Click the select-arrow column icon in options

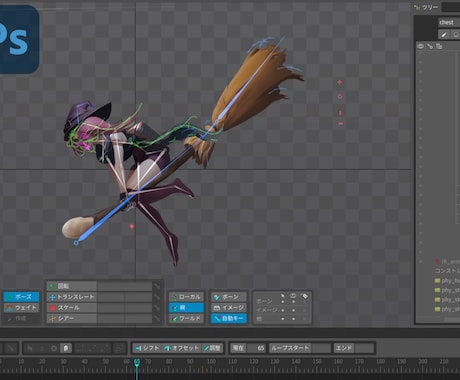coord(283,296)
